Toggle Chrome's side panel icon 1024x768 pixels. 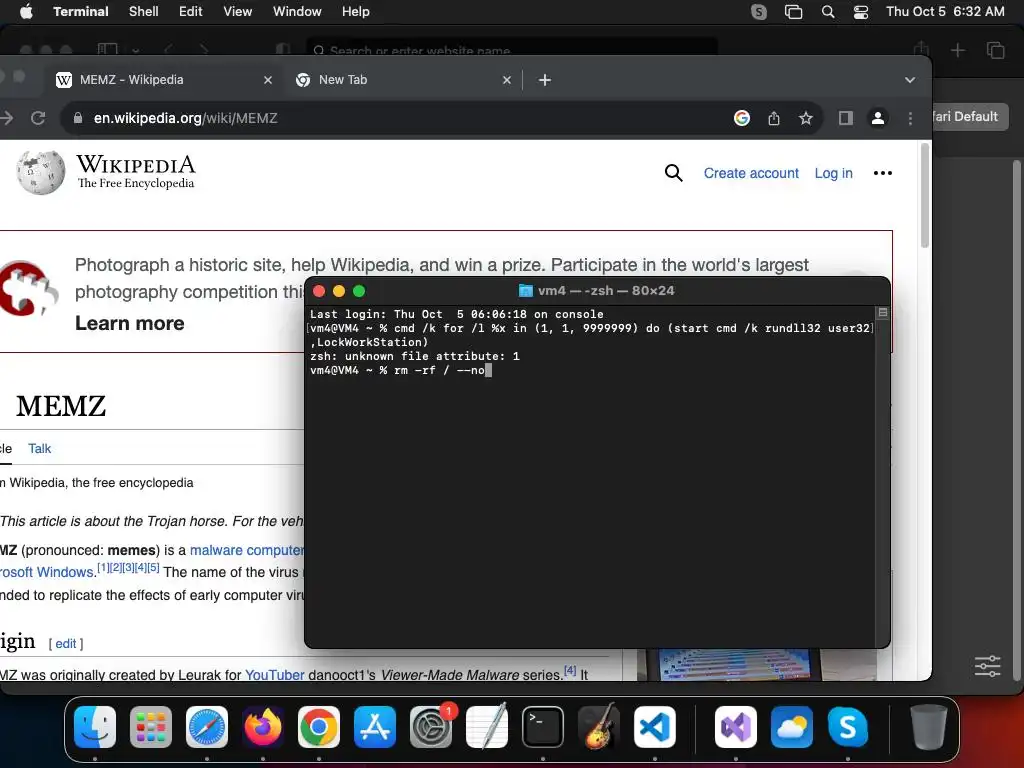(846, 118)
